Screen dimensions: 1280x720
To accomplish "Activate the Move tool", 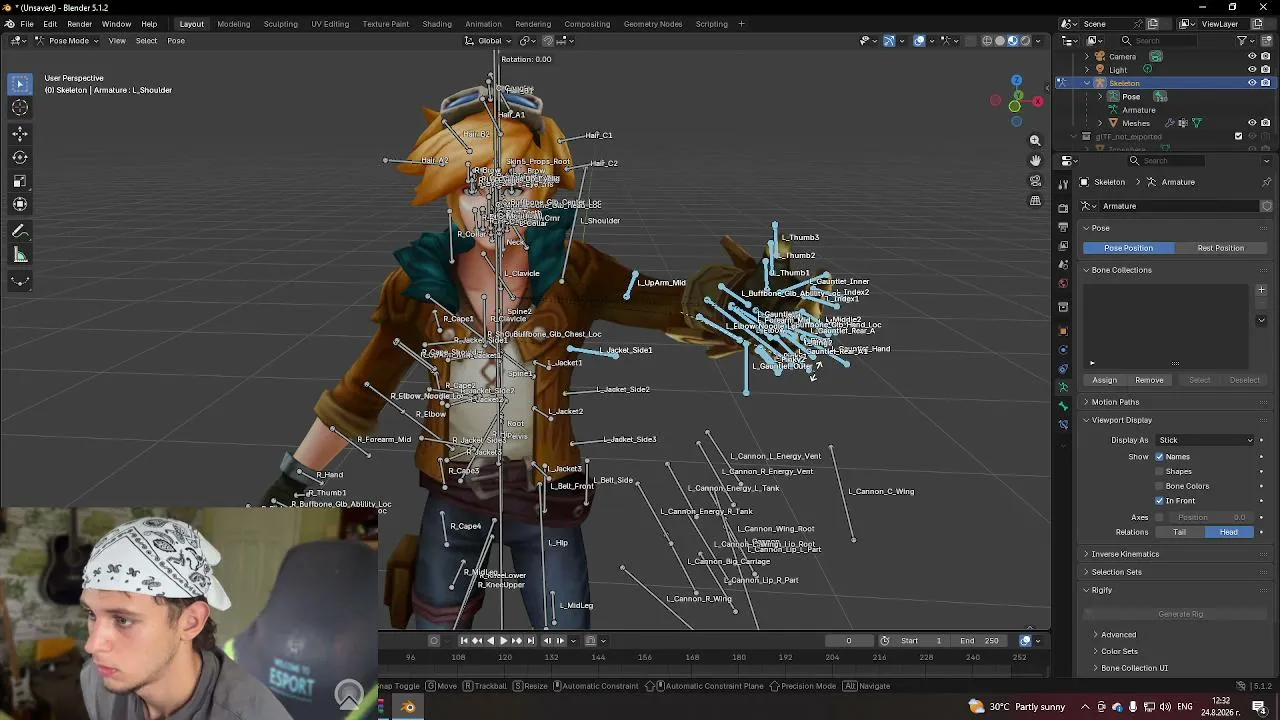I will 20,134.
